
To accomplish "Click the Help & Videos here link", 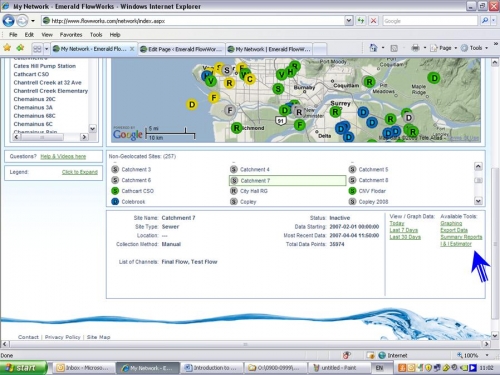I will pyautogui.click(x=63, y=156).
